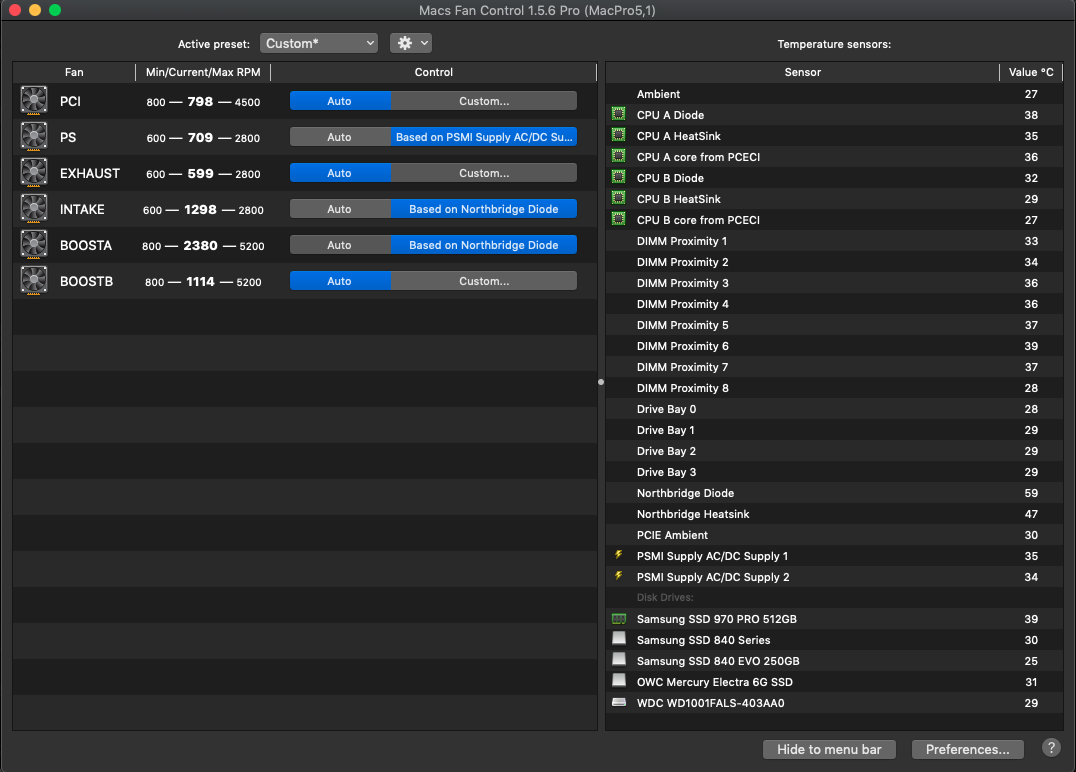Select the Northbridge Heatsink sensor row
The width and height of the screenshot is (1076, 772).
(x=834, y=514)
